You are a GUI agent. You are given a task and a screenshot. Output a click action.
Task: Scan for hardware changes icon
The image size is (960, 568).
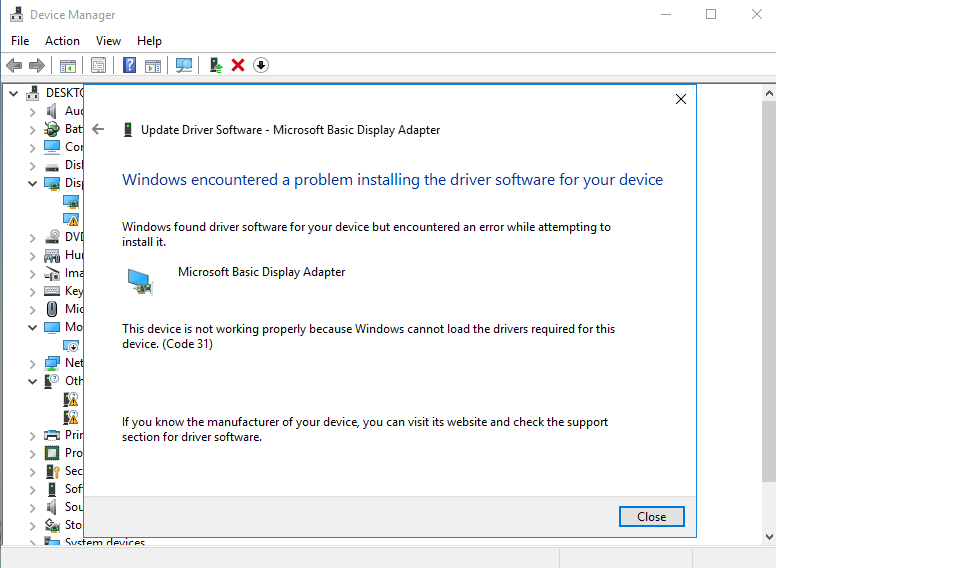pyautogui.click(x=184, y=65)
